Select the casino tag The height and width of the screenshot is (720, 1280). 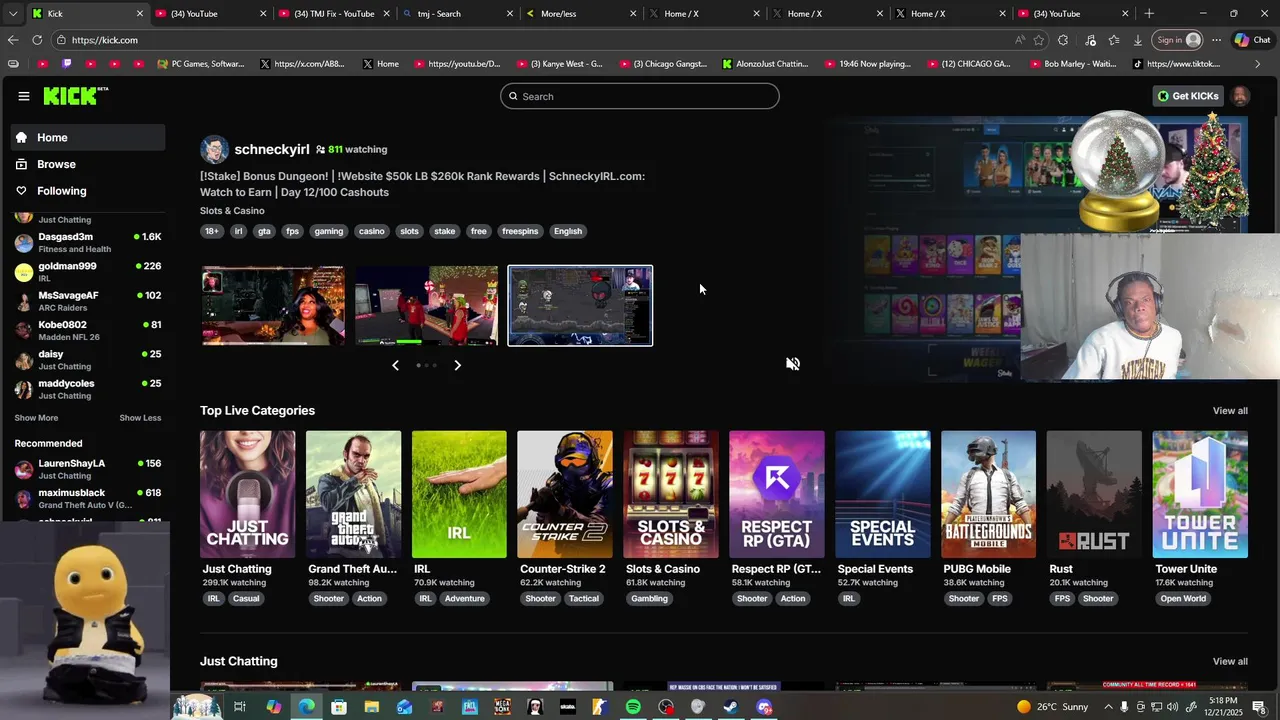point(372,231)
